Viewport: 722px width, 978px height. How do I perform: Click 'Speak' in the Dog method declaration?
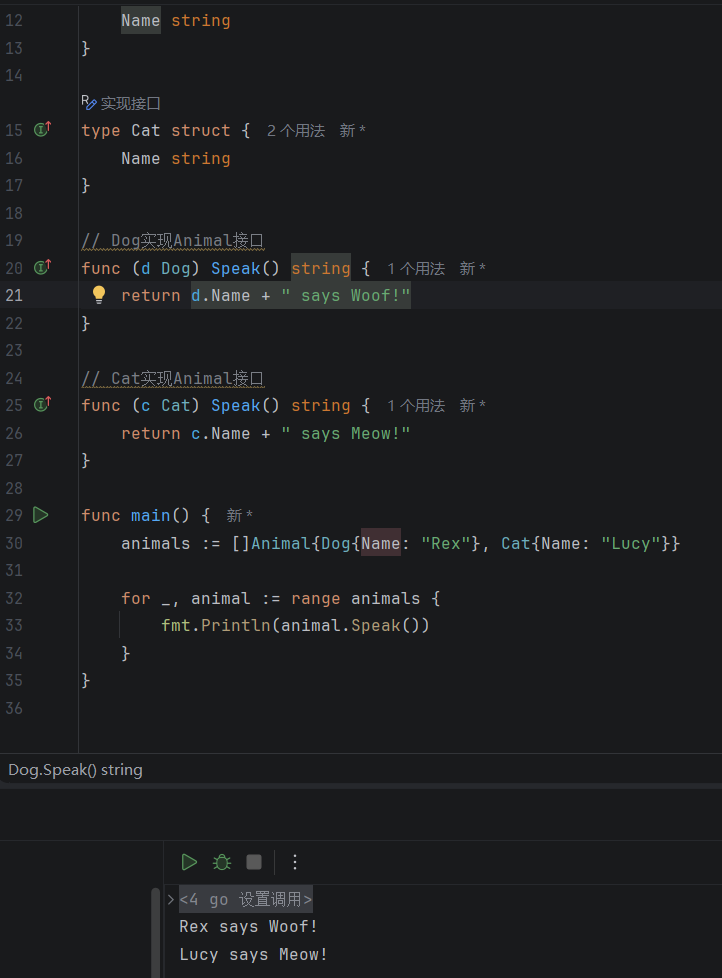click(x=236, y=268)
